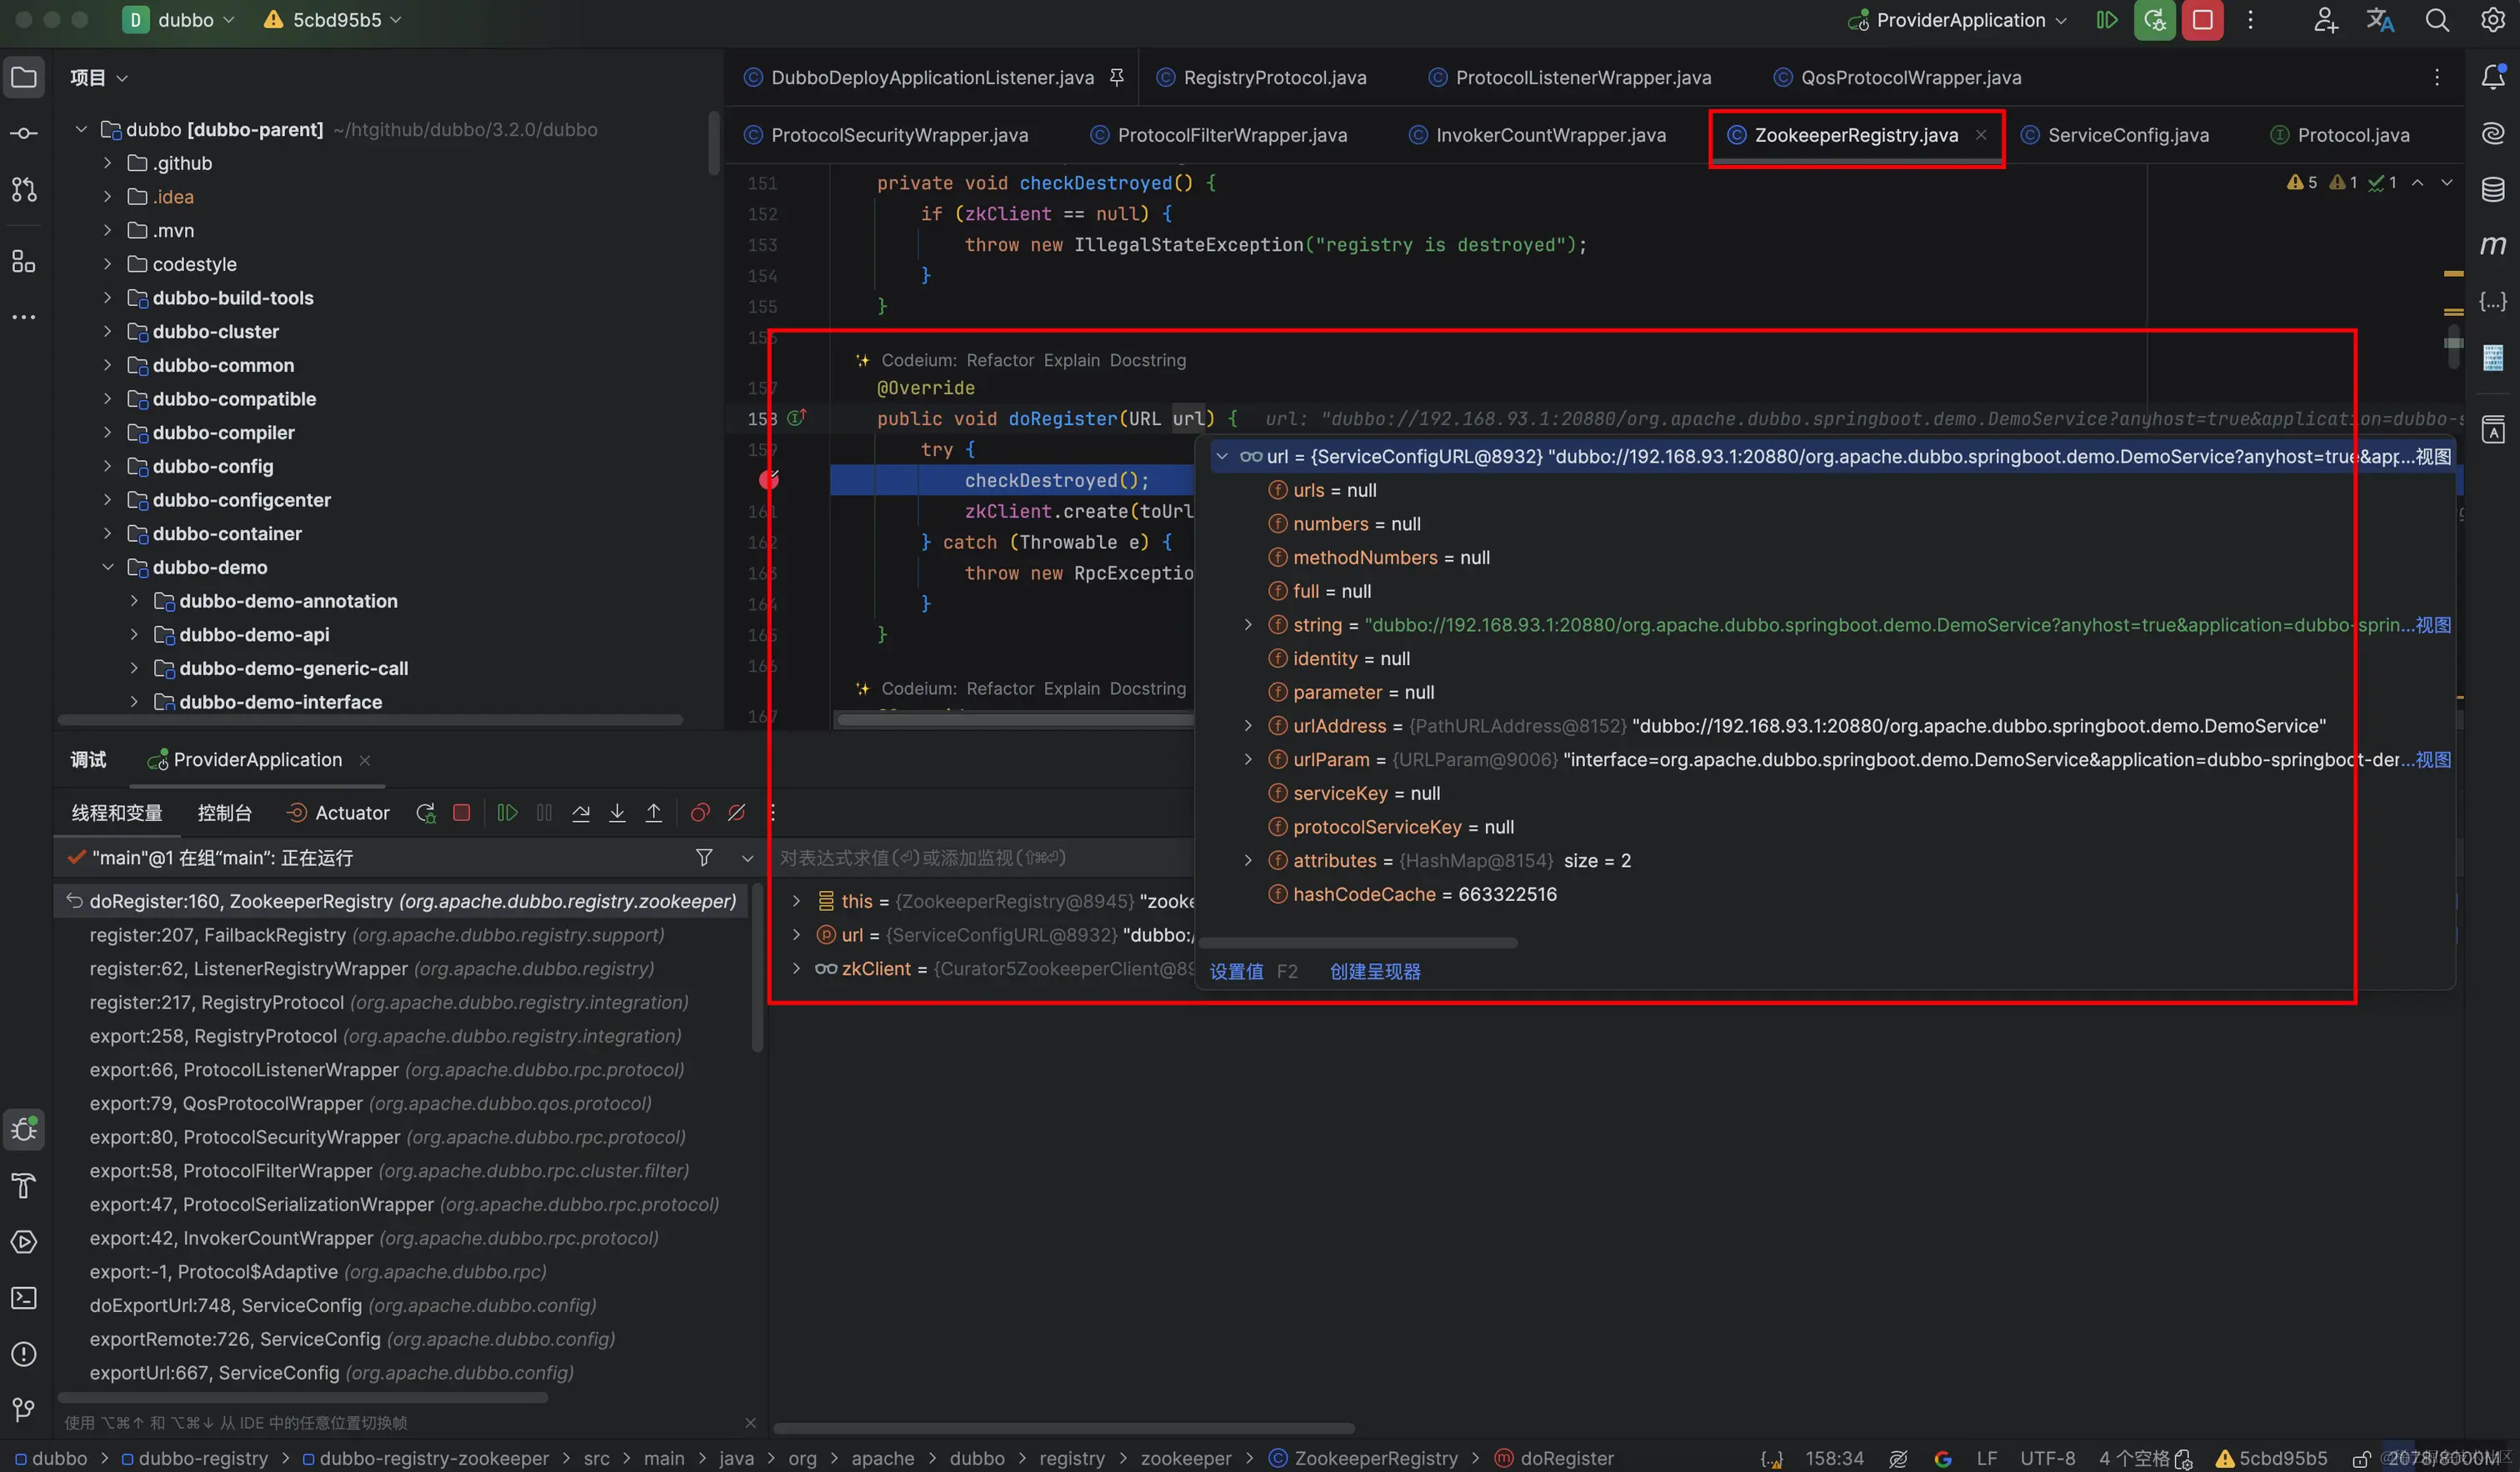The image size is (2520, 1472).
Task: Expand urlAddress field in variable popup
Action: point(1248,726)
